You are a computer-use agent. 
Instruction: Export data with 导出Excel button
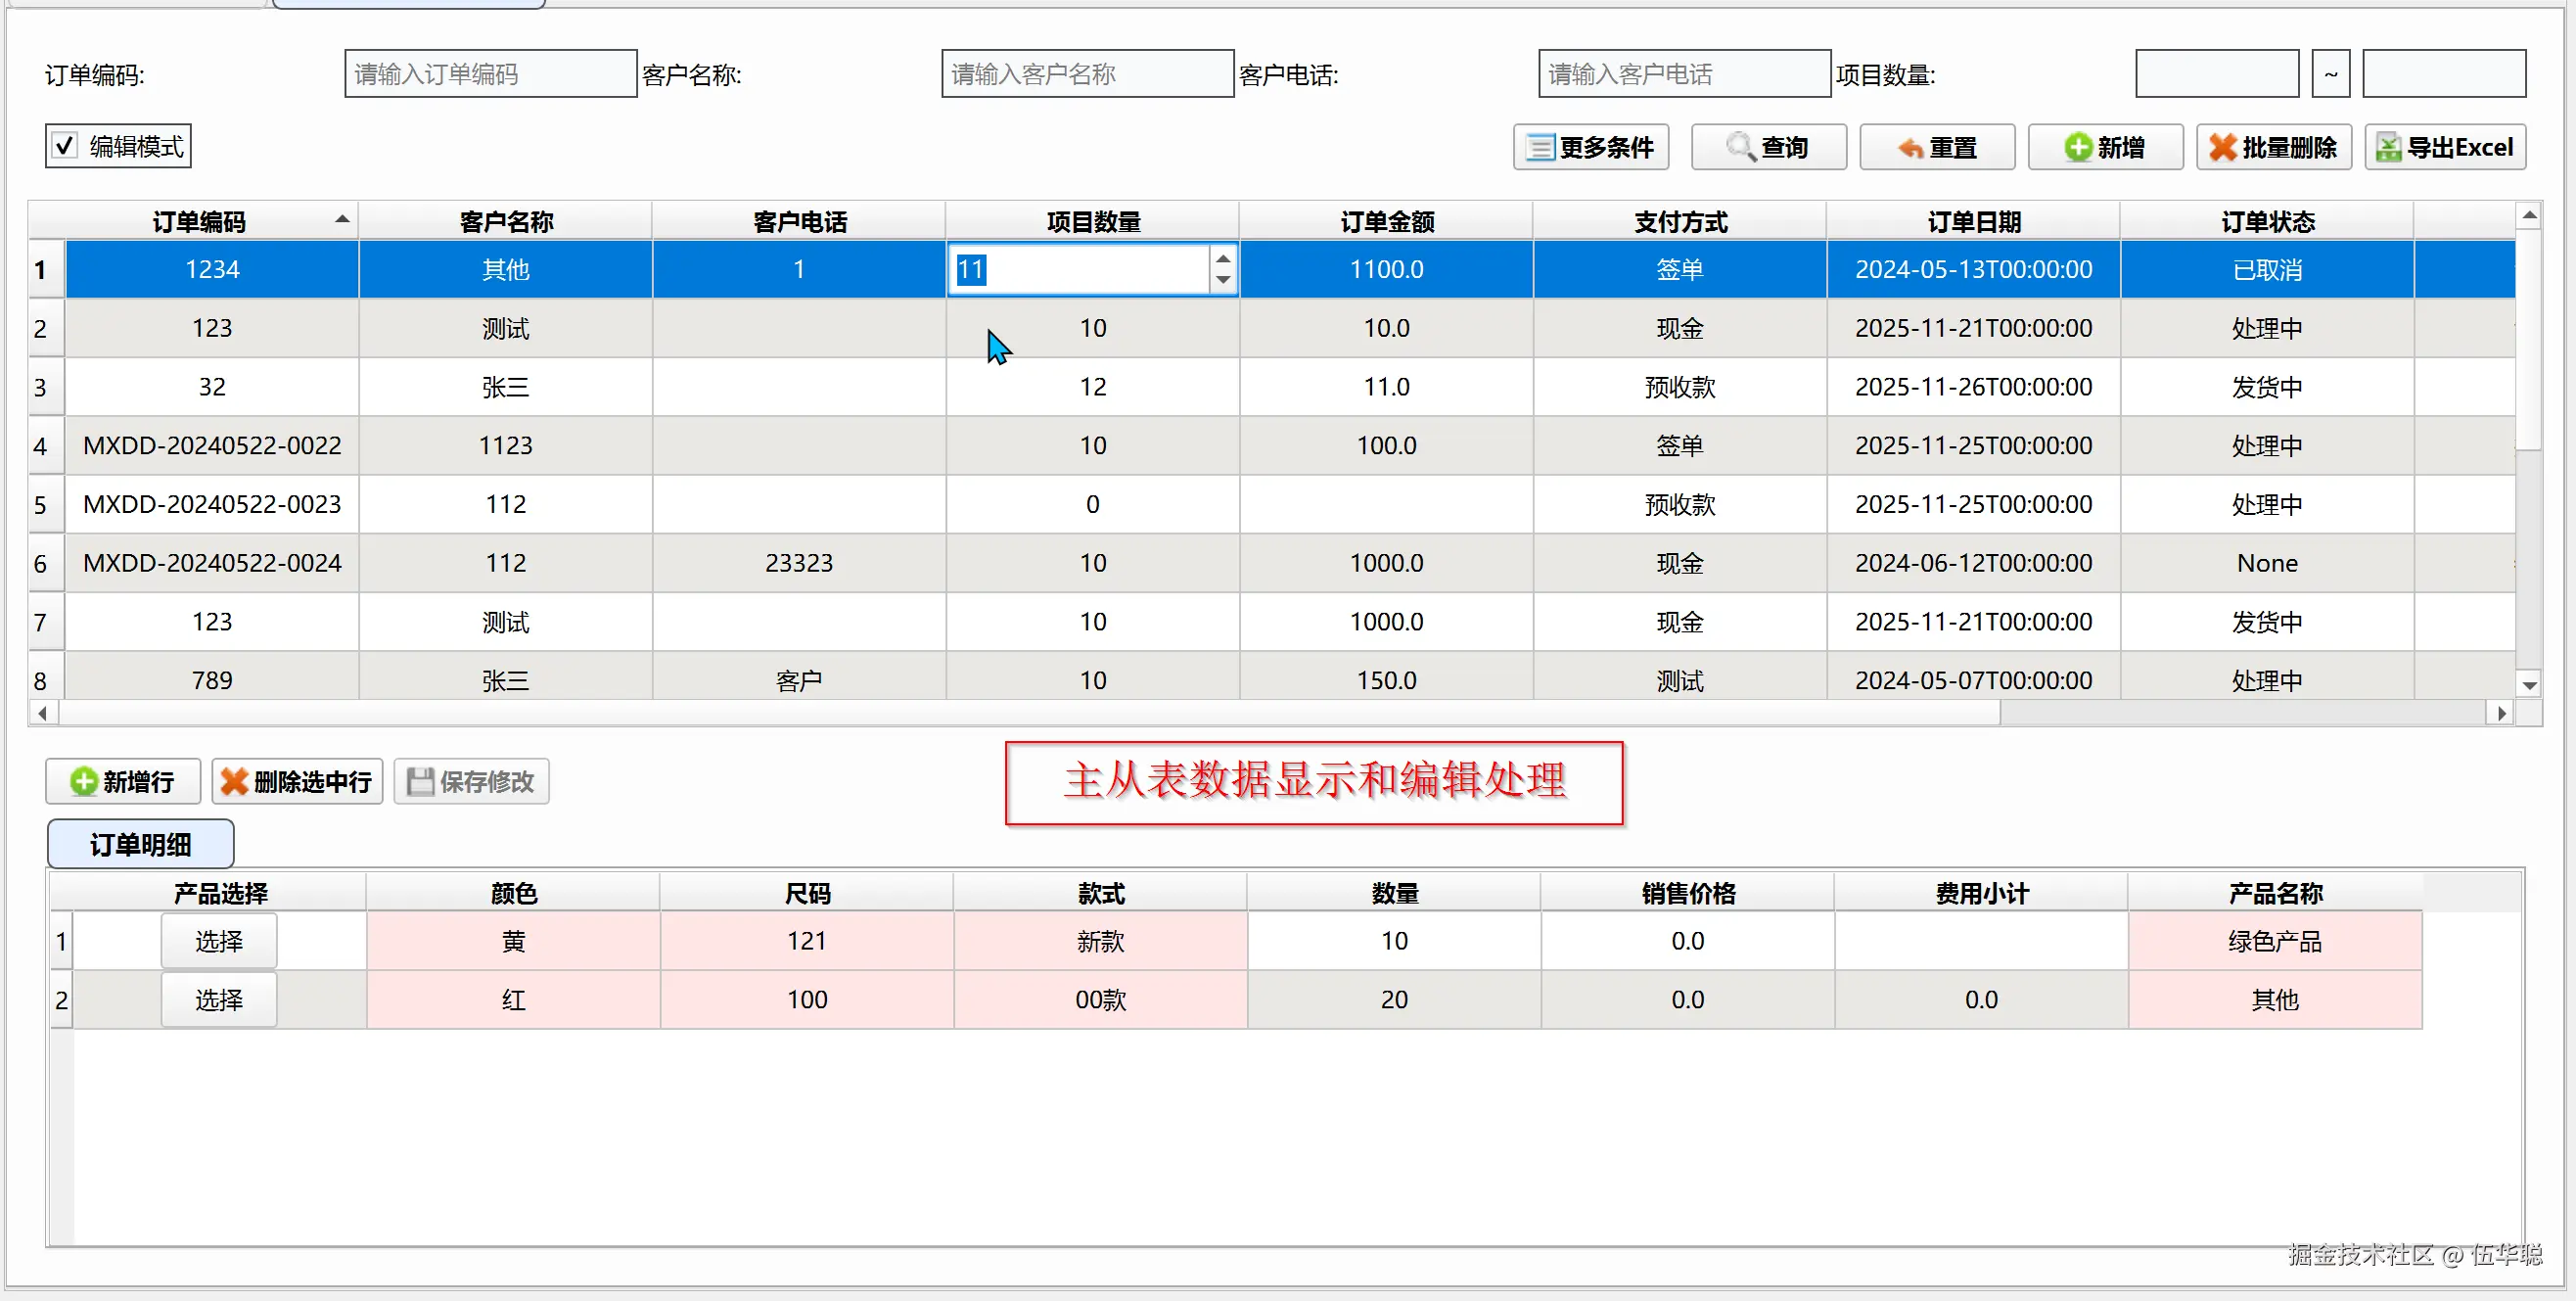(x=2444, y=147)
